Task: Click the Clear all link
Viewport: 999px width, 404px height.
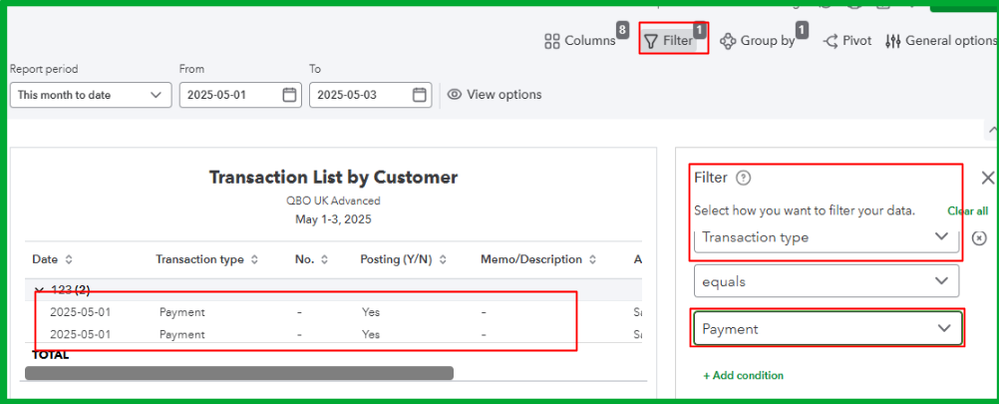Action: pos(967,211)
